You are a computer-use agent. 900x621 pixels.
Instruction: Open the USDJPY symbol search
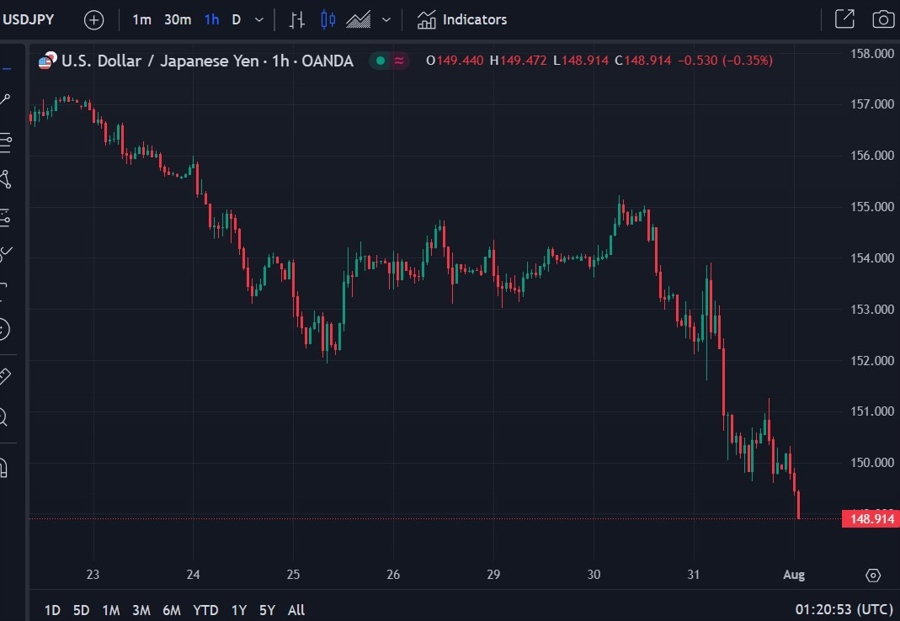(27, 20)
